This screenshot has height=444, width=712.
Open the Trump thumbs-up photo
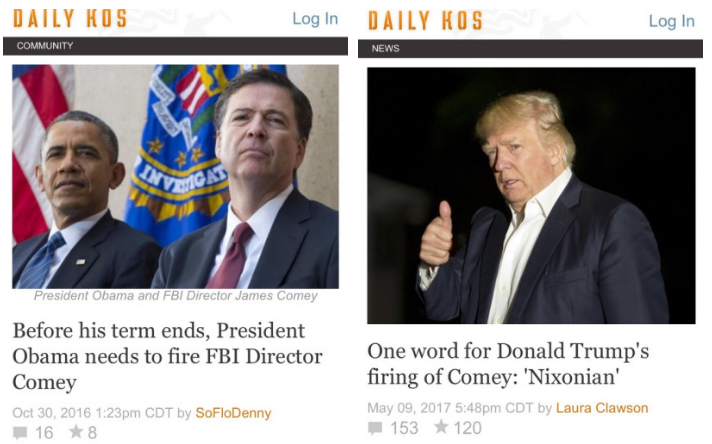click(531, 196)
